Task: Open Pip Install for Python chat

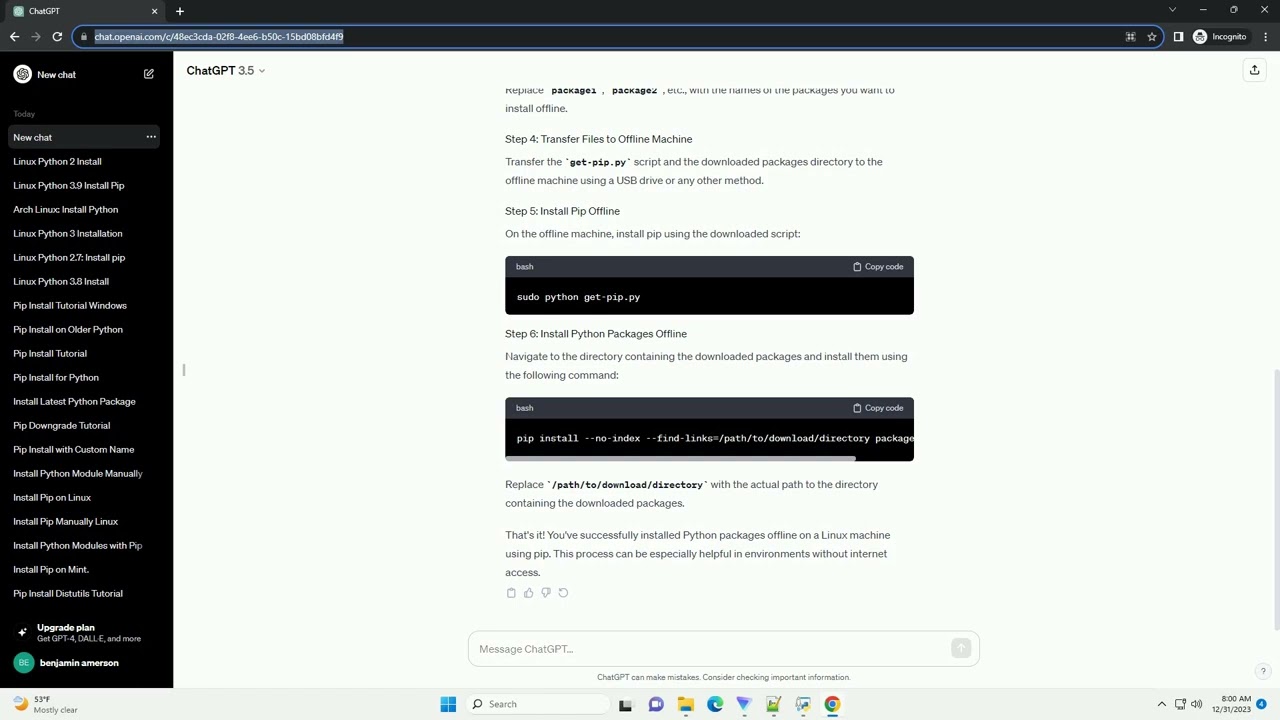Action: click(56, 377)
